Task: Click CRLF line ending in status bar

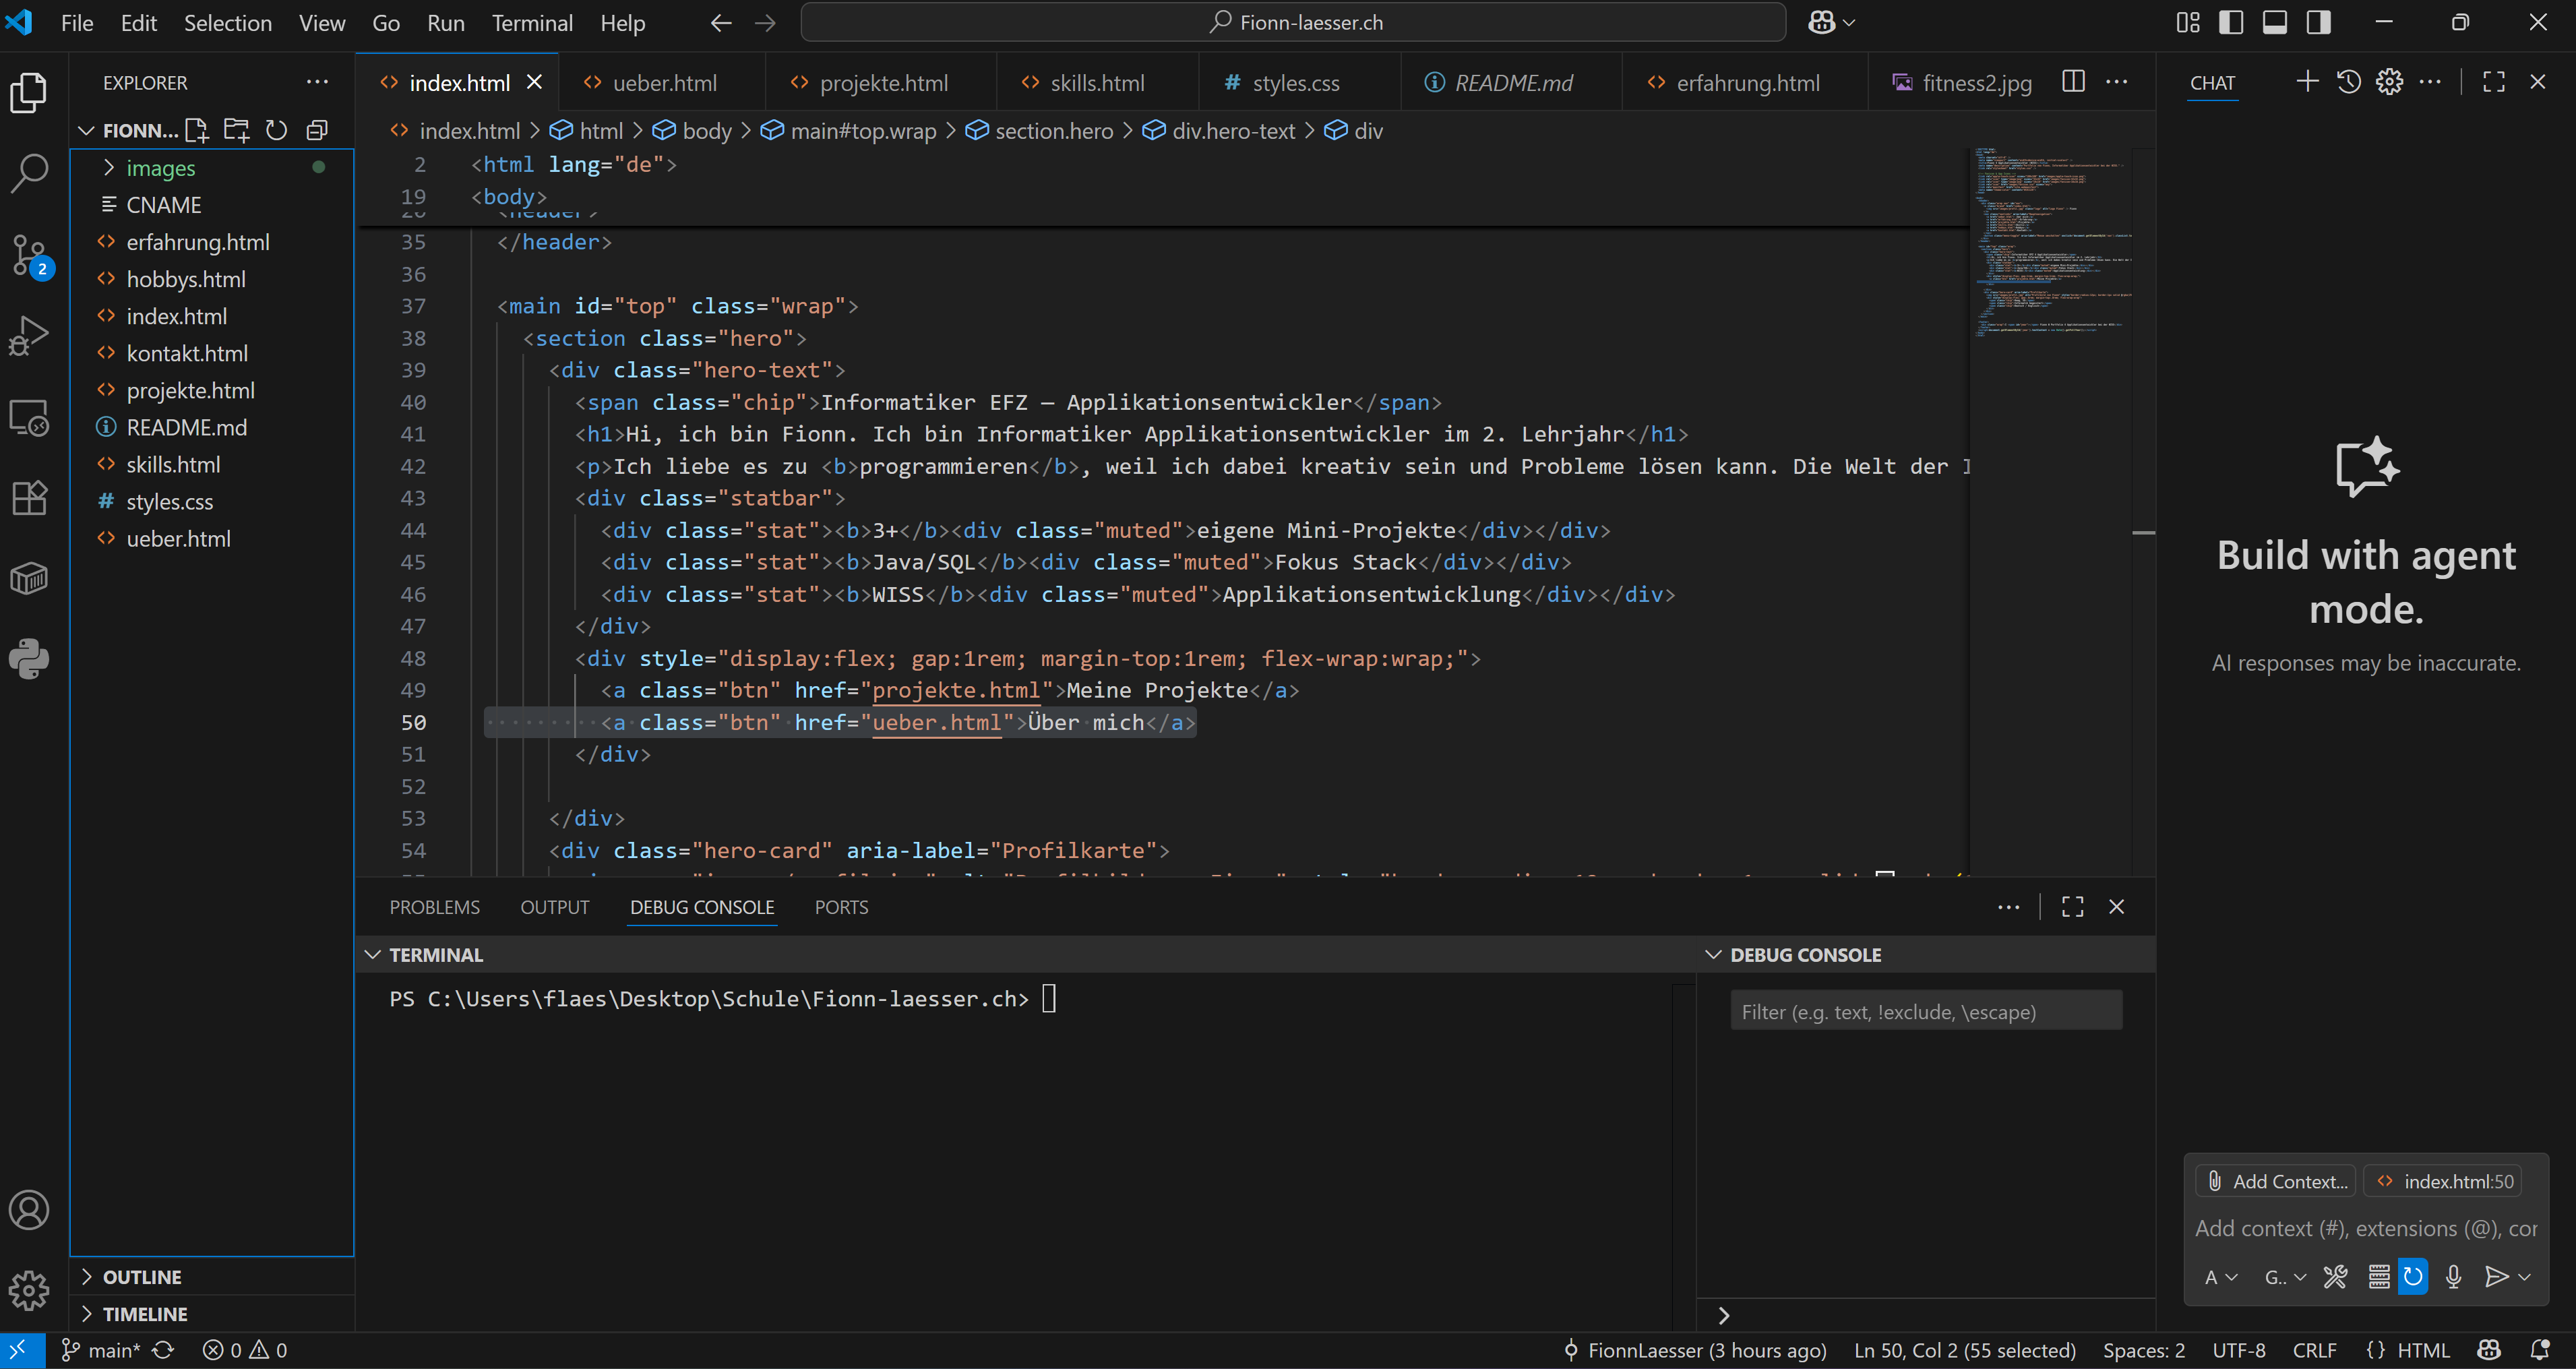Action: 2314,1350
